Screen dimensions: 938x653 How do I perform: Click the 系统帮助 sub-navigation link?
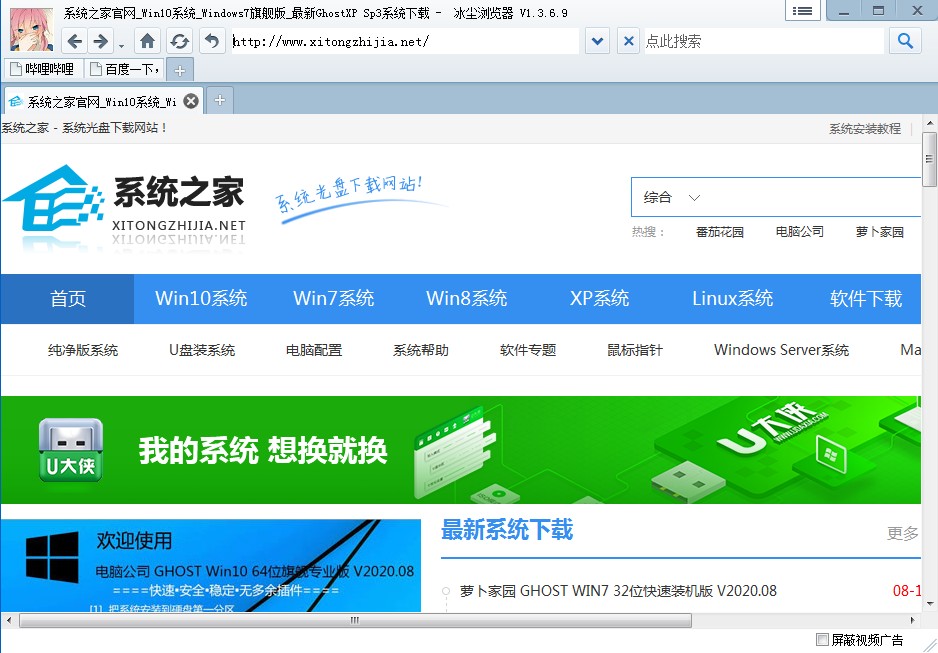coord(421,350)
